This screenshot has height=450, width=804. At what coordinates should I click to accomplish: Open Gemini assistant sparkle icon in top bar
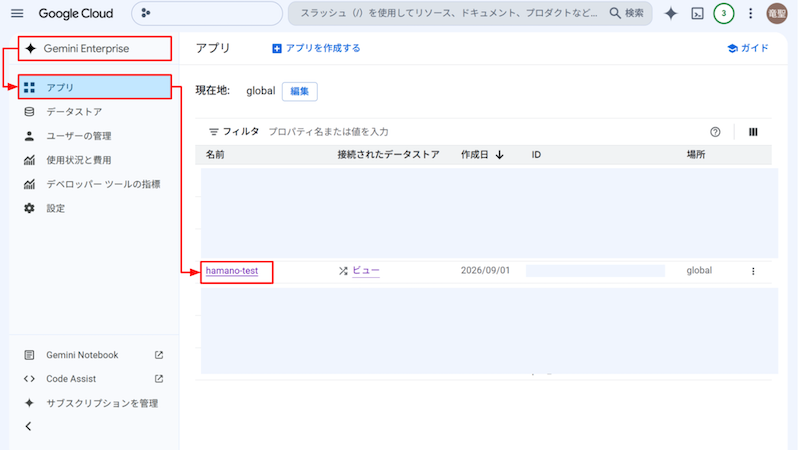pyautogui.click(x=671, y=13)
